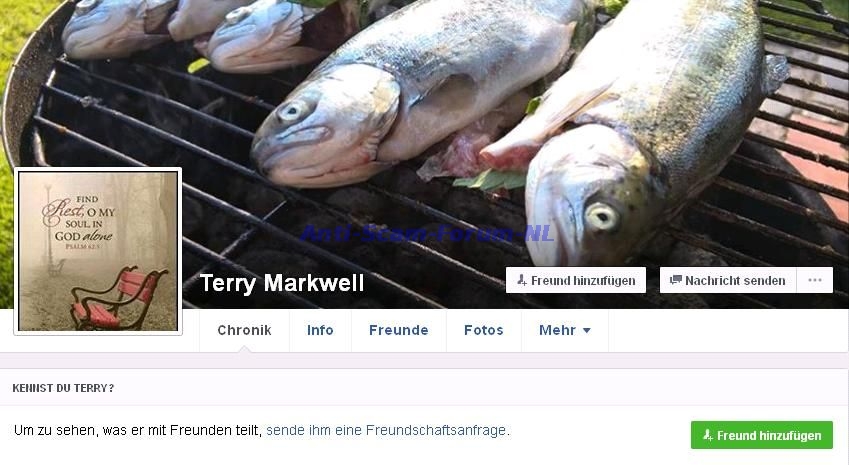The height and width of the screenshot is (465, 849).
Task: Follow the 'sende ihm eine Freundschaftsanfrage' link
Action: 387,430
